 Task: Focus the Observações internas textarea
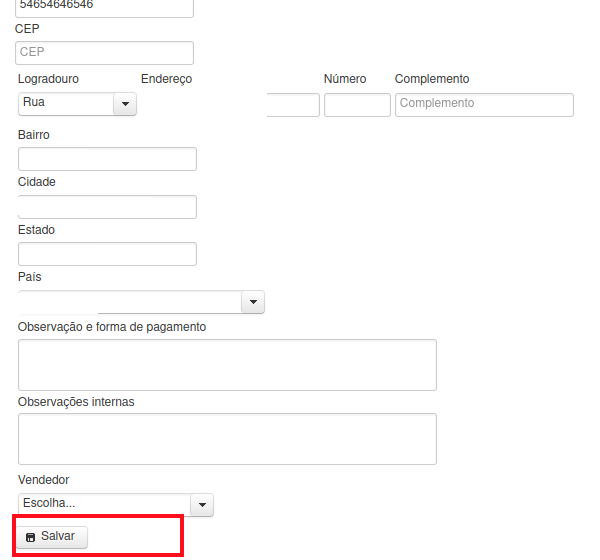tap(227, 439)
